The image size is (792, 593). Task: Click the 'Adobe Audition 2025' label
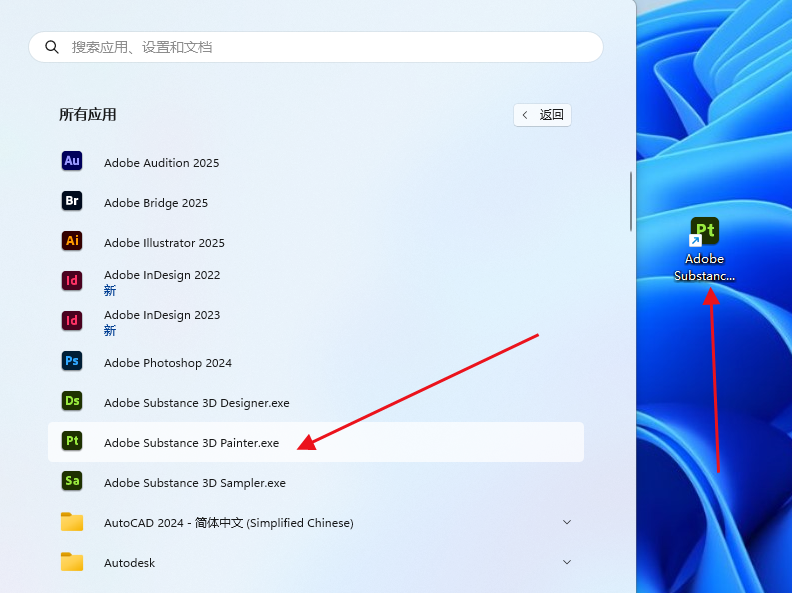click(x=162, y=163)
